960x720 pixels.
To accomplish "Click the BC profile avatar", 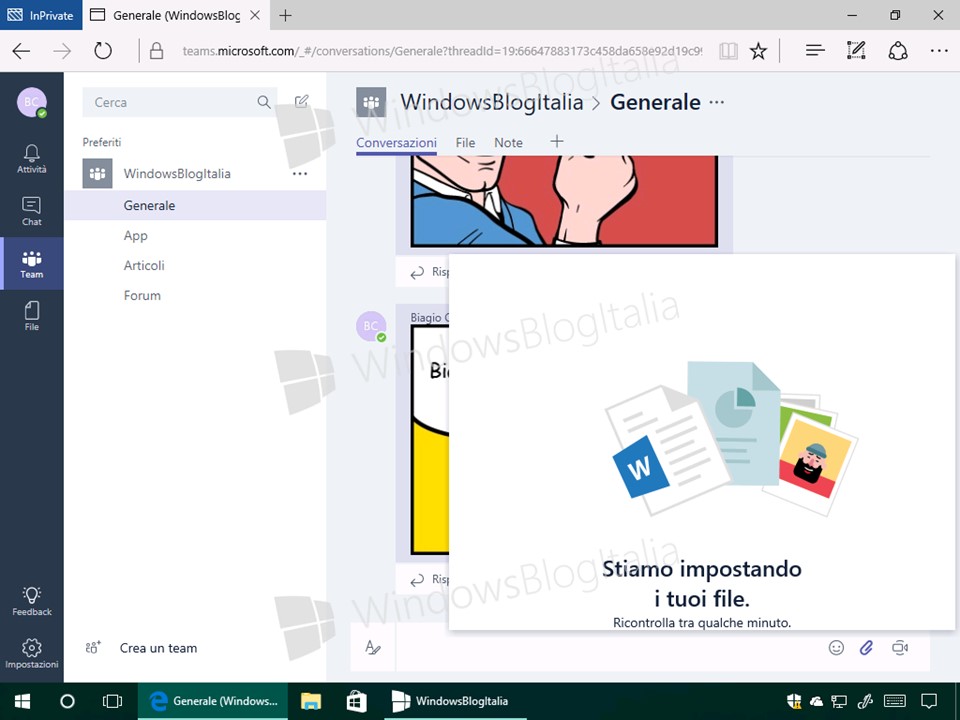I will [32, 102].
